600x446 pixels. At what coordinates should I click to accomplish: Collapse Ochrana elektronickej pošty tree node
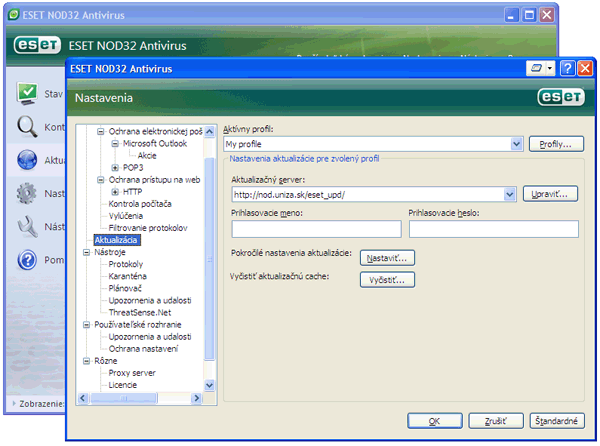100,131
